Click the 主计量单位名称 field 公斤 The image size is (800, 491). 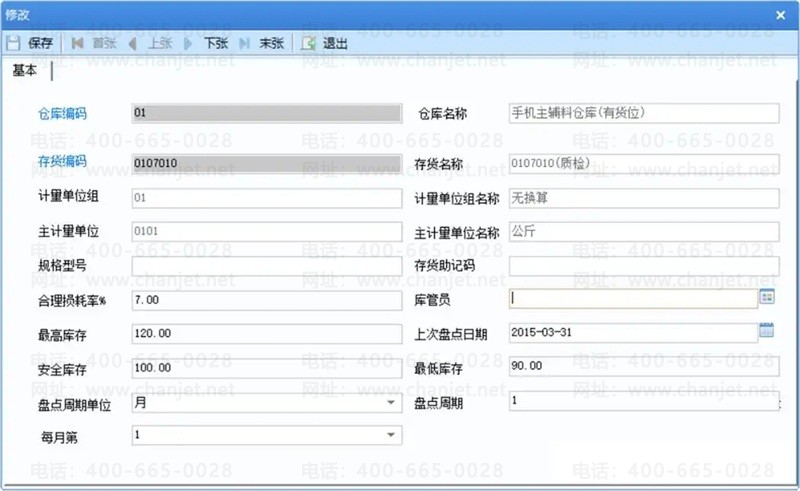(x=644, y=232)
